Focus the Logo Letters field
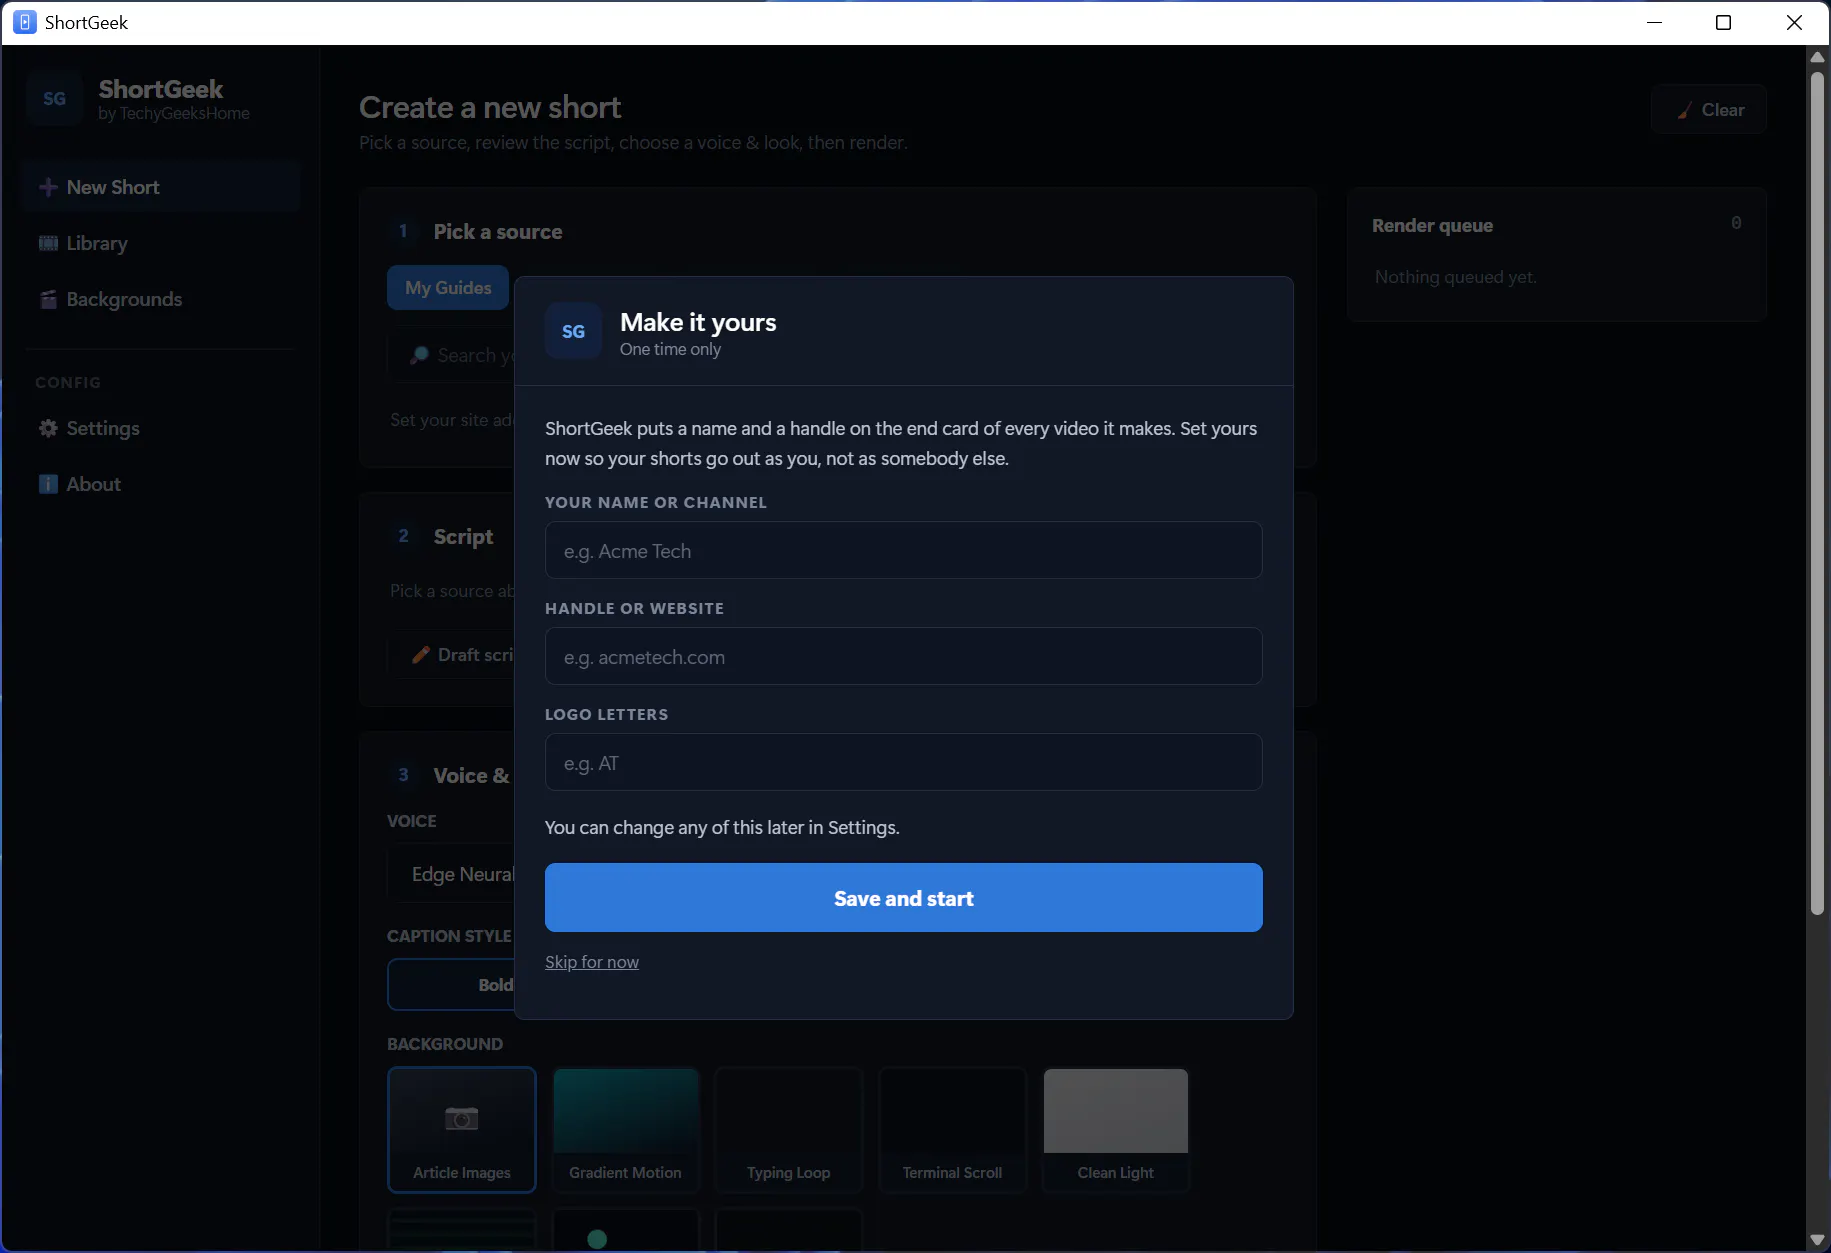 [x=903, y=762]
